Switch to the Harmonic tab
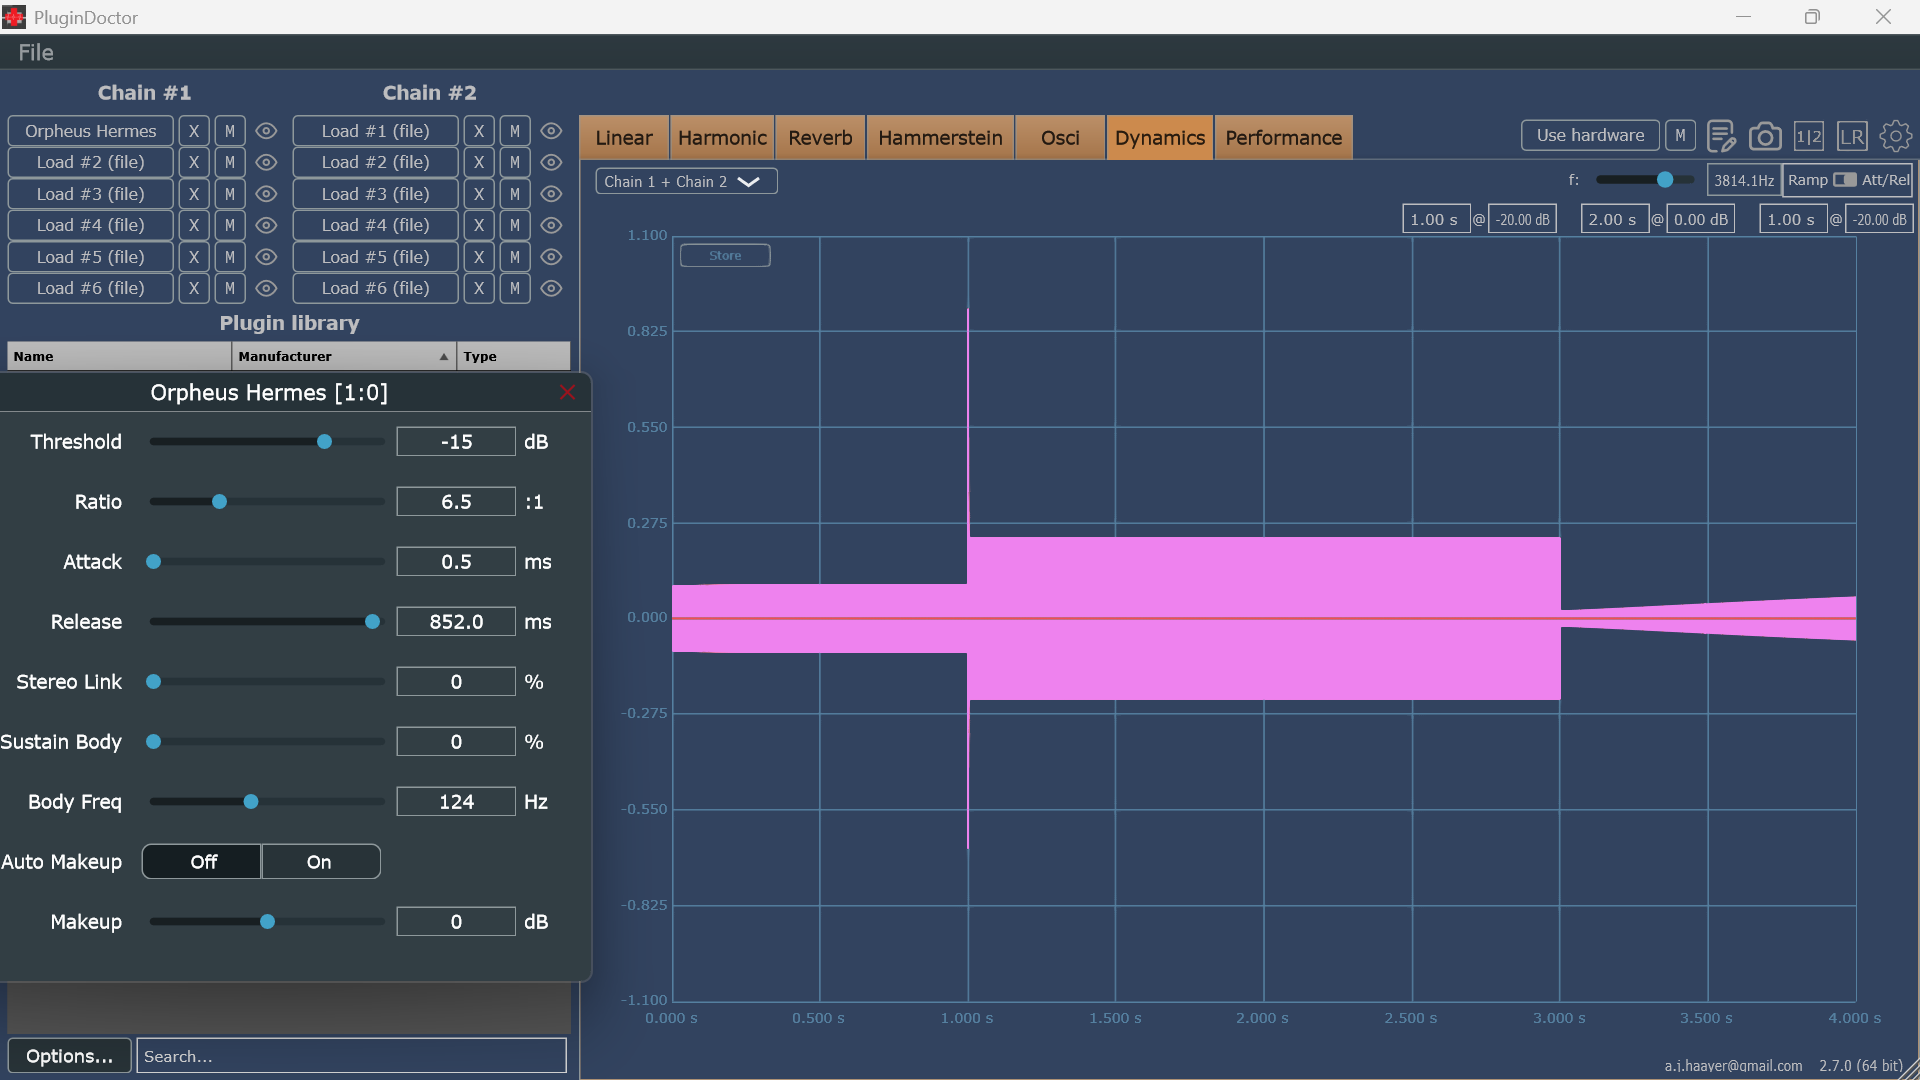 coord(722,138)
